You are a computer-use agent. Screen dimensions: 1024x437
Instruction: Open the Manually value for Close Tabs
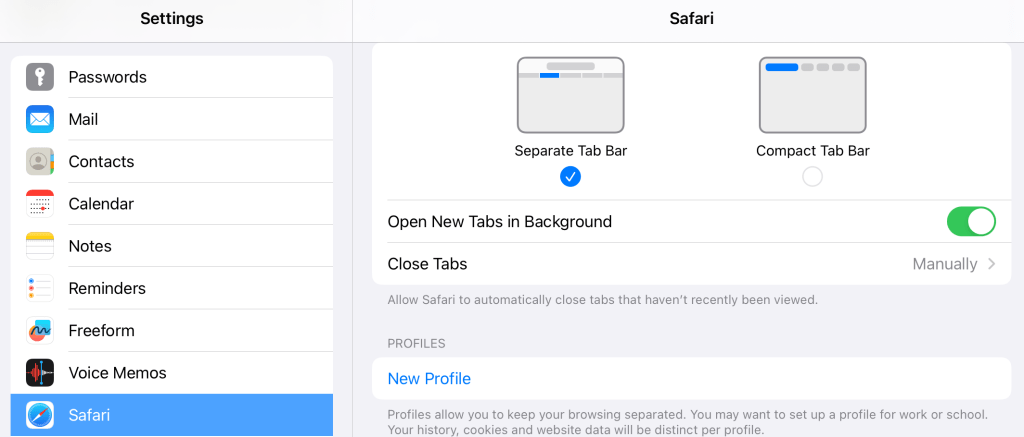(944, 264)
